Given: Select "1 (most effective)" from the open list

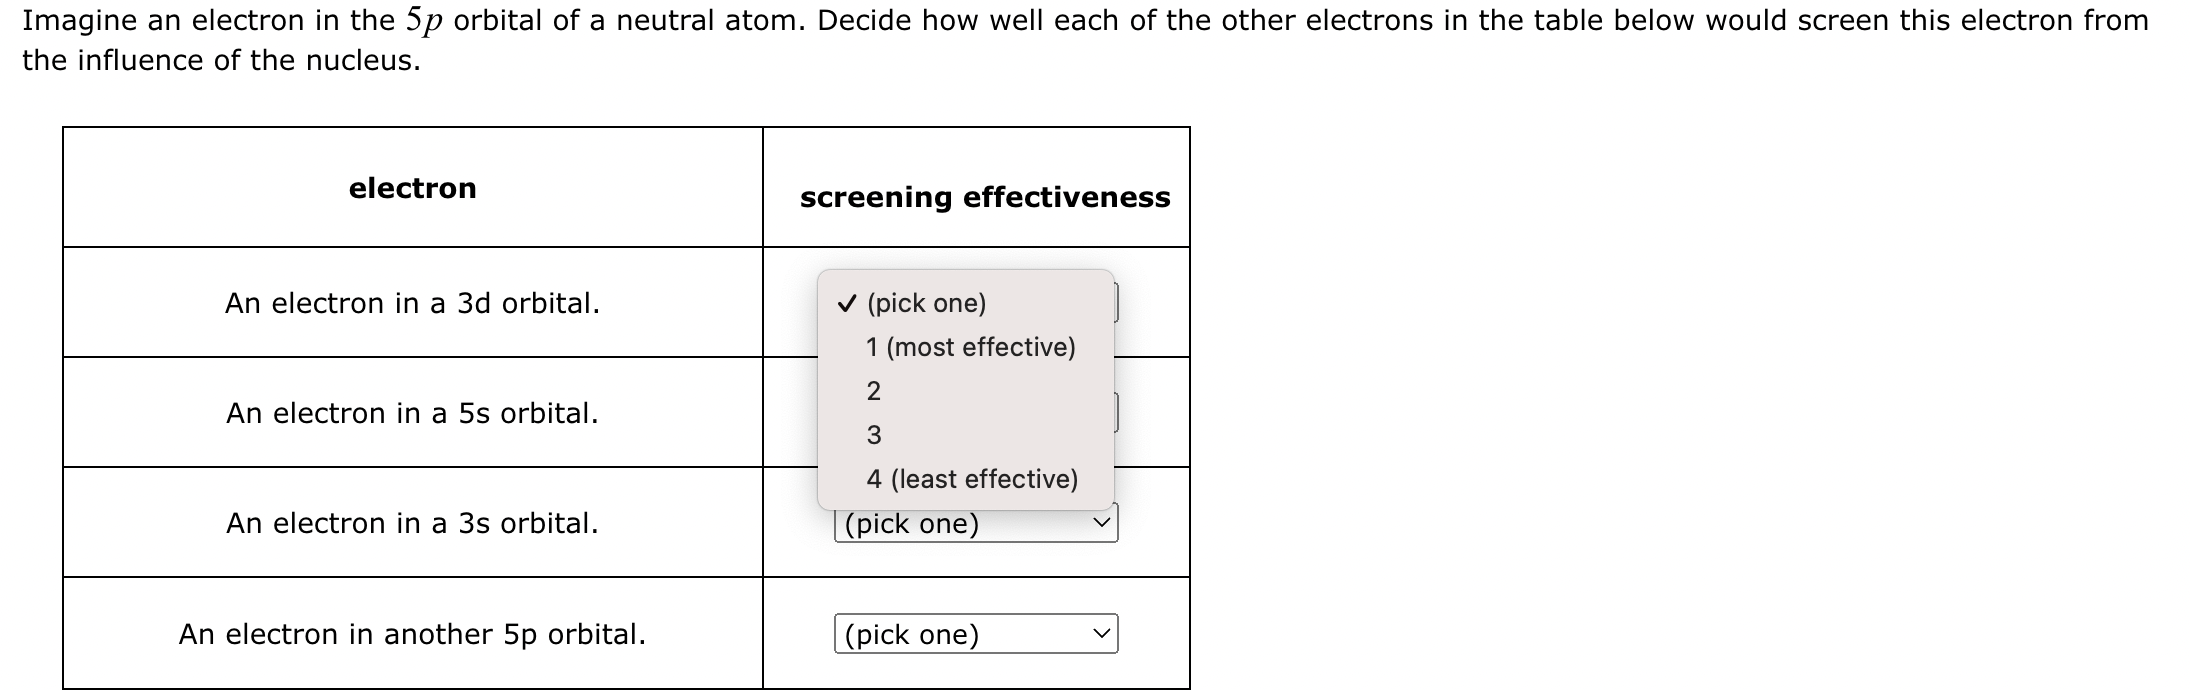Looking at the screenshot, I should point(970,347).
